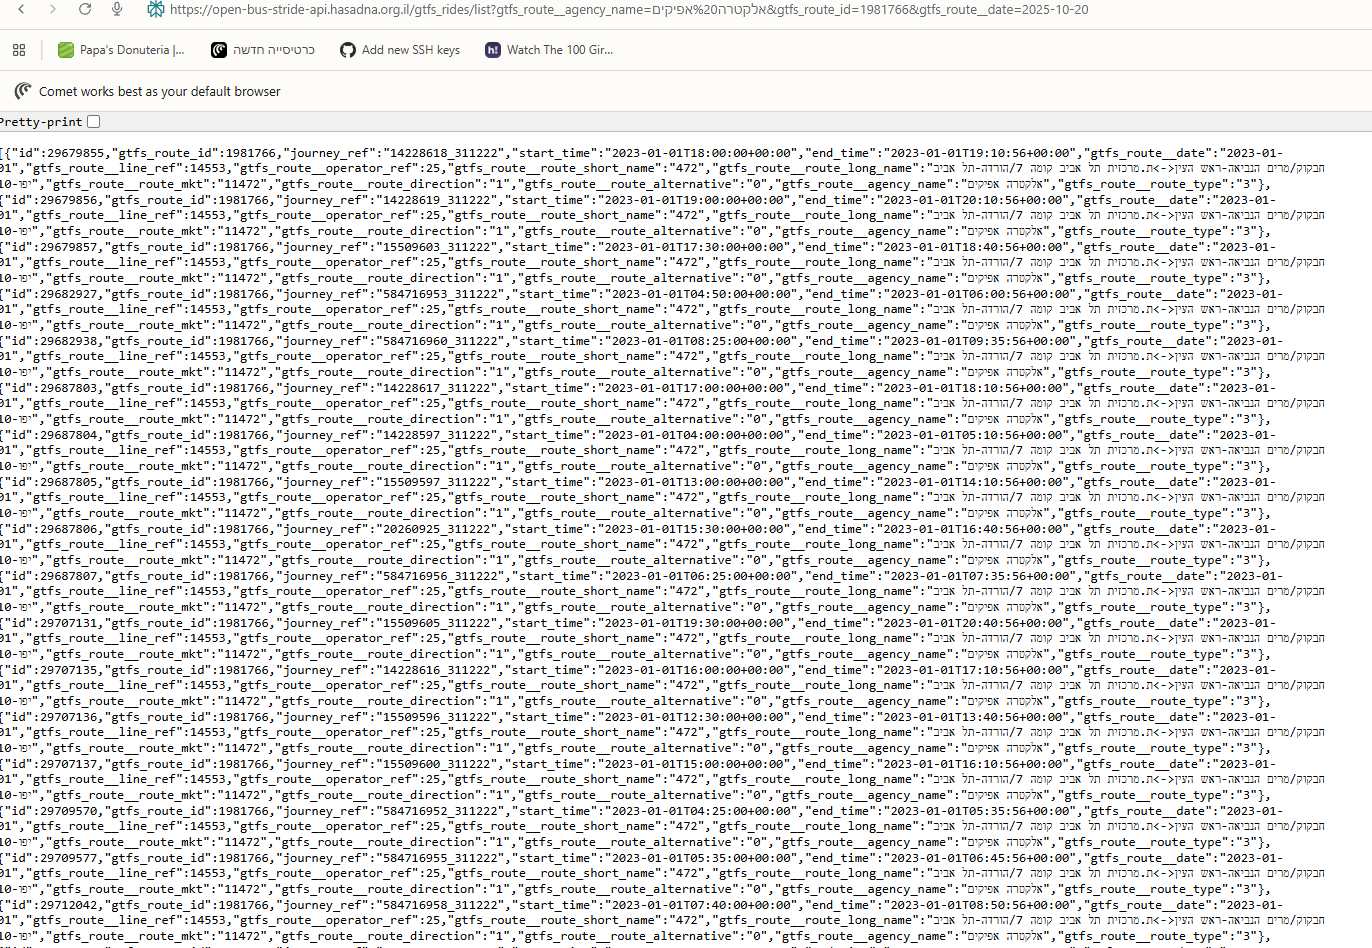Click the id 29682927 in the JSON
Image resolution: width=1372 pixels, height=948 pixels.
click(x=72, y=294)
